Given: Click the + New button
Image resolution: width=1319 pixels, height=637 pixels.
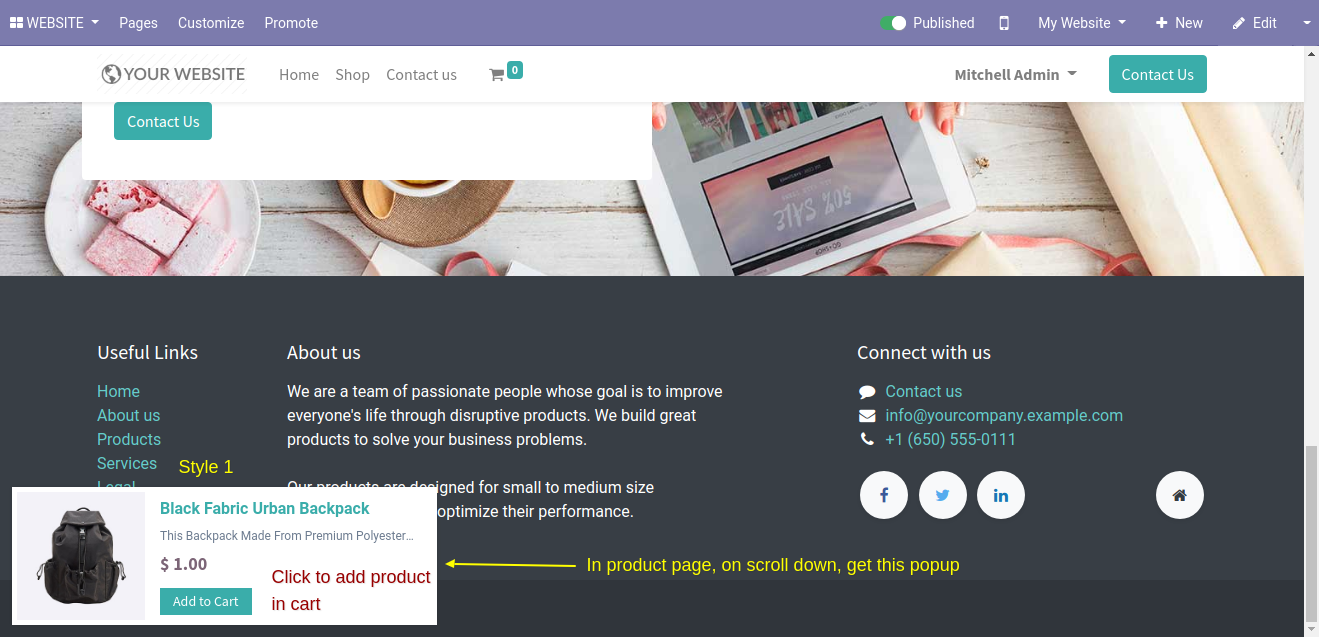Looking at the screenshot, I should click(1179, 23).
